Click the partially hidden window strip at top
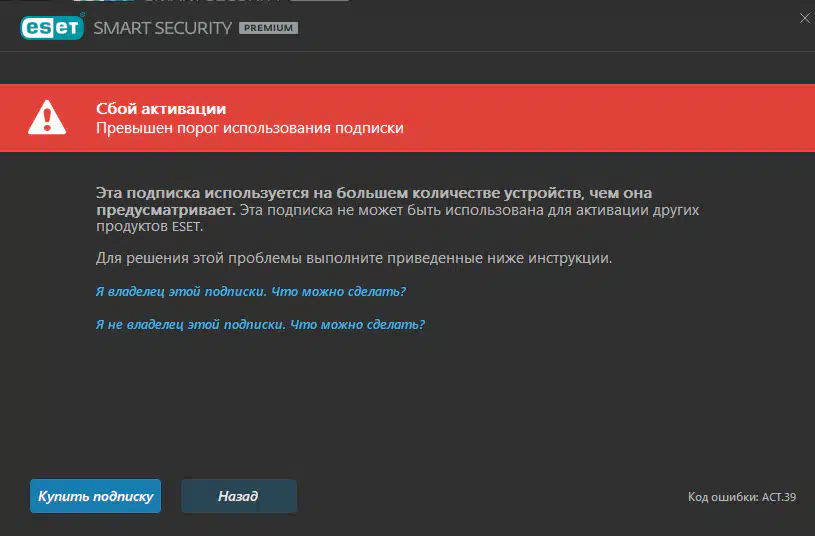Screen dimensions: 815x536 (x=208, y=1)
